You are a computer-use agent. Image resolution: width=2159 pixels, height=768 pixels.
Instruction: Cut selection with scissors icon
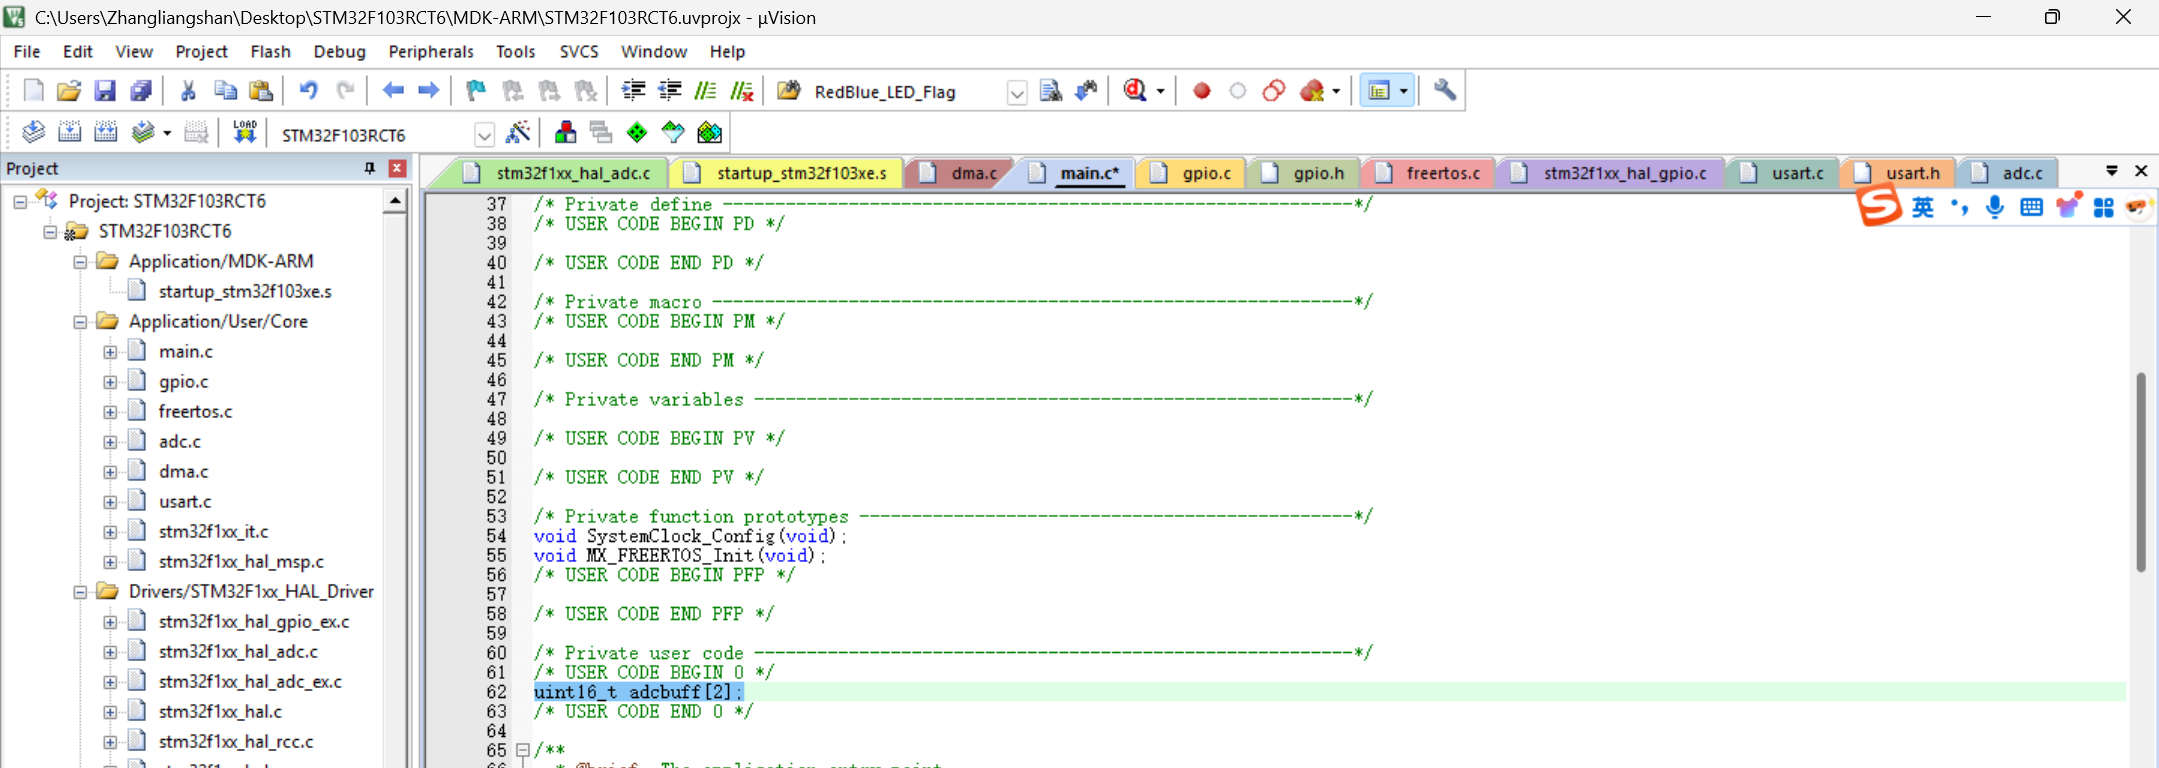188,91
